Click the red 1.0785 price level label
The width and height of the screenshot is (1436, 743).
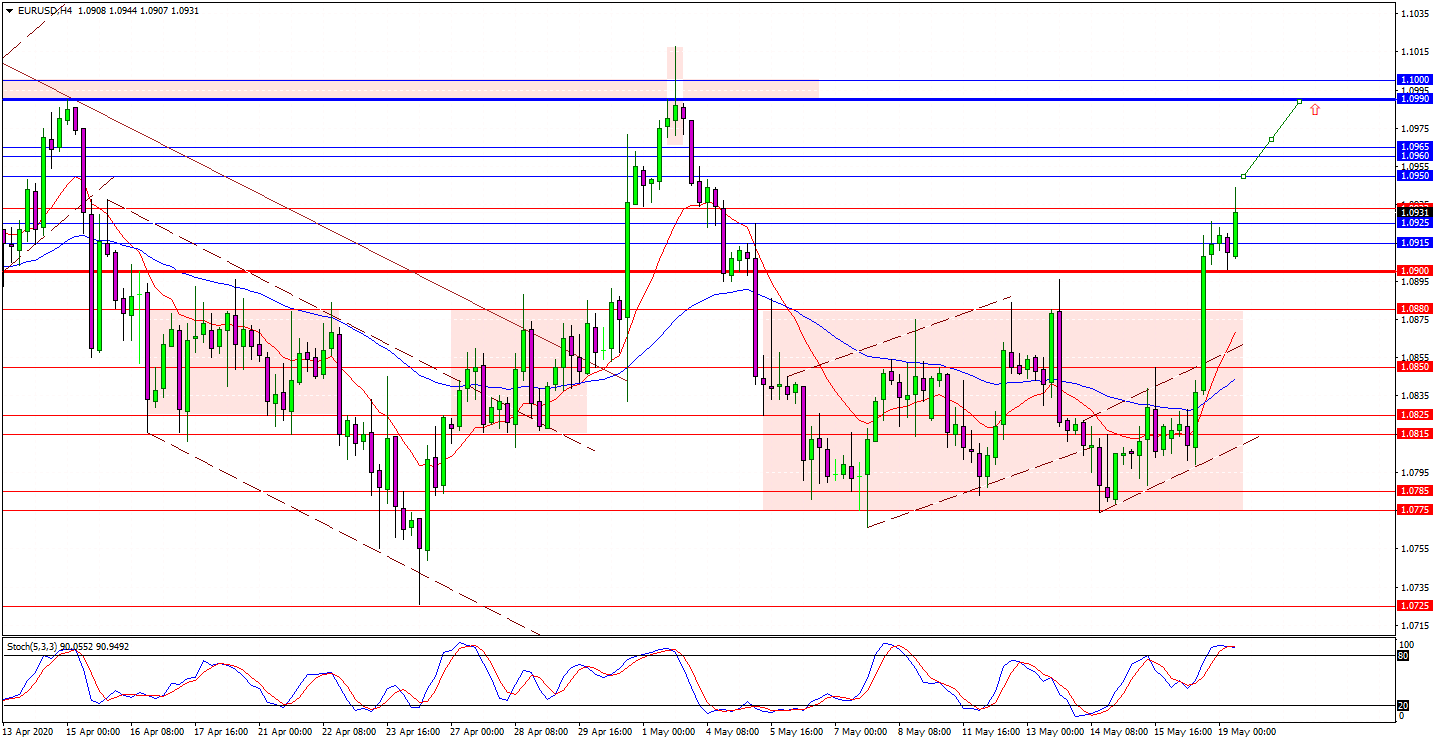1414,491
